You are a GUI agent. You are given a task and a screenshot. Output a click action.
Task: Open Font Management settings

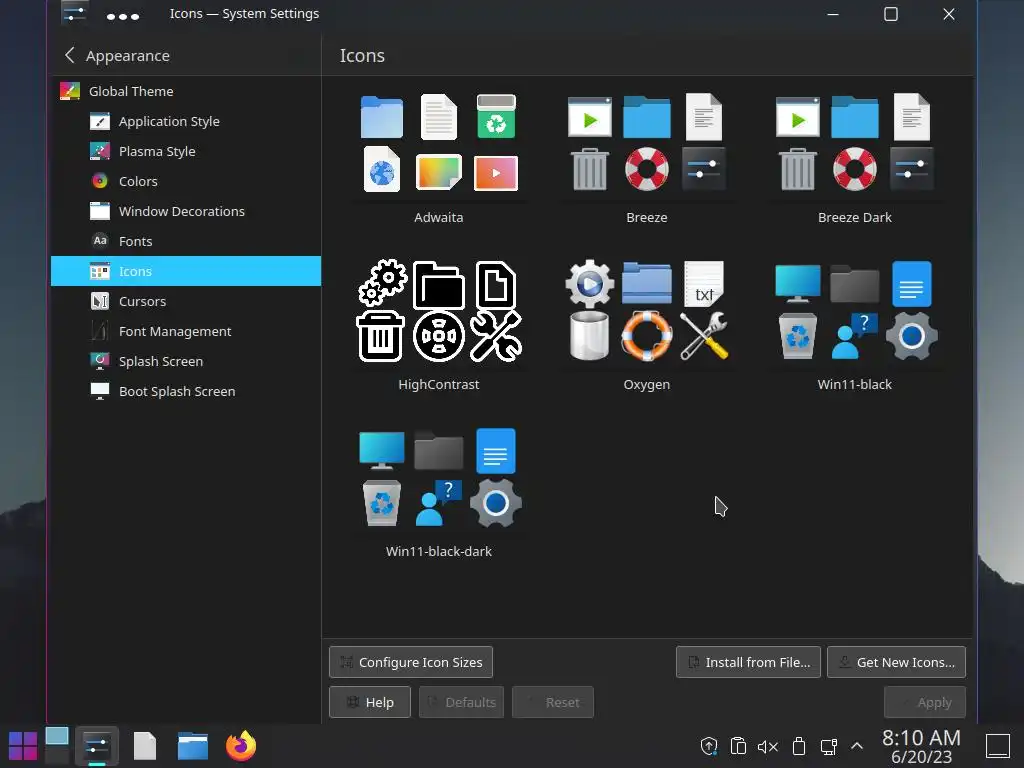pos(186,331)
